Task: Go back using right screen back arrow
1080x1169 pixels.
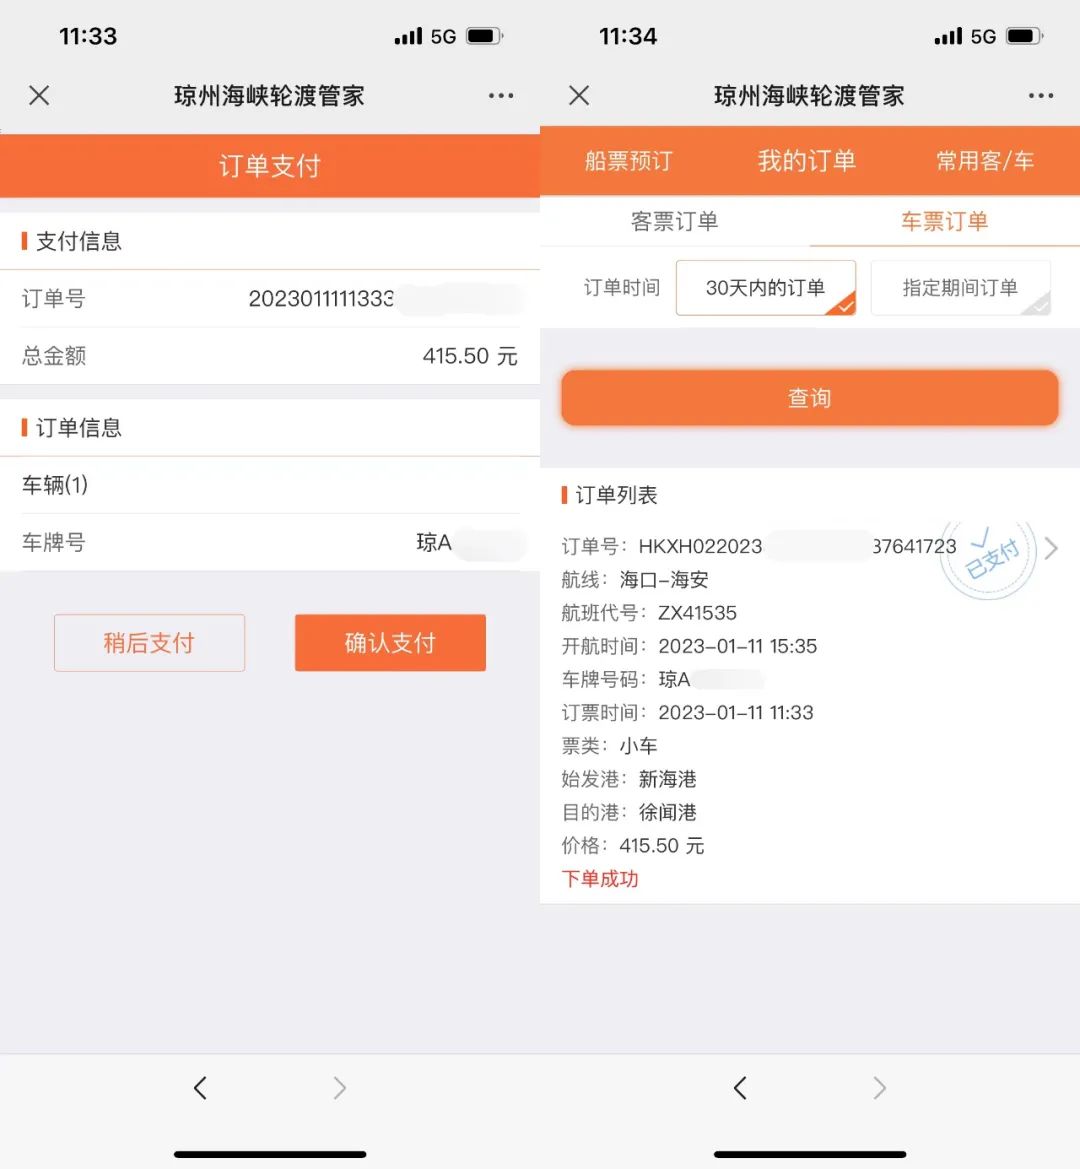Action: coord(740,1088)
